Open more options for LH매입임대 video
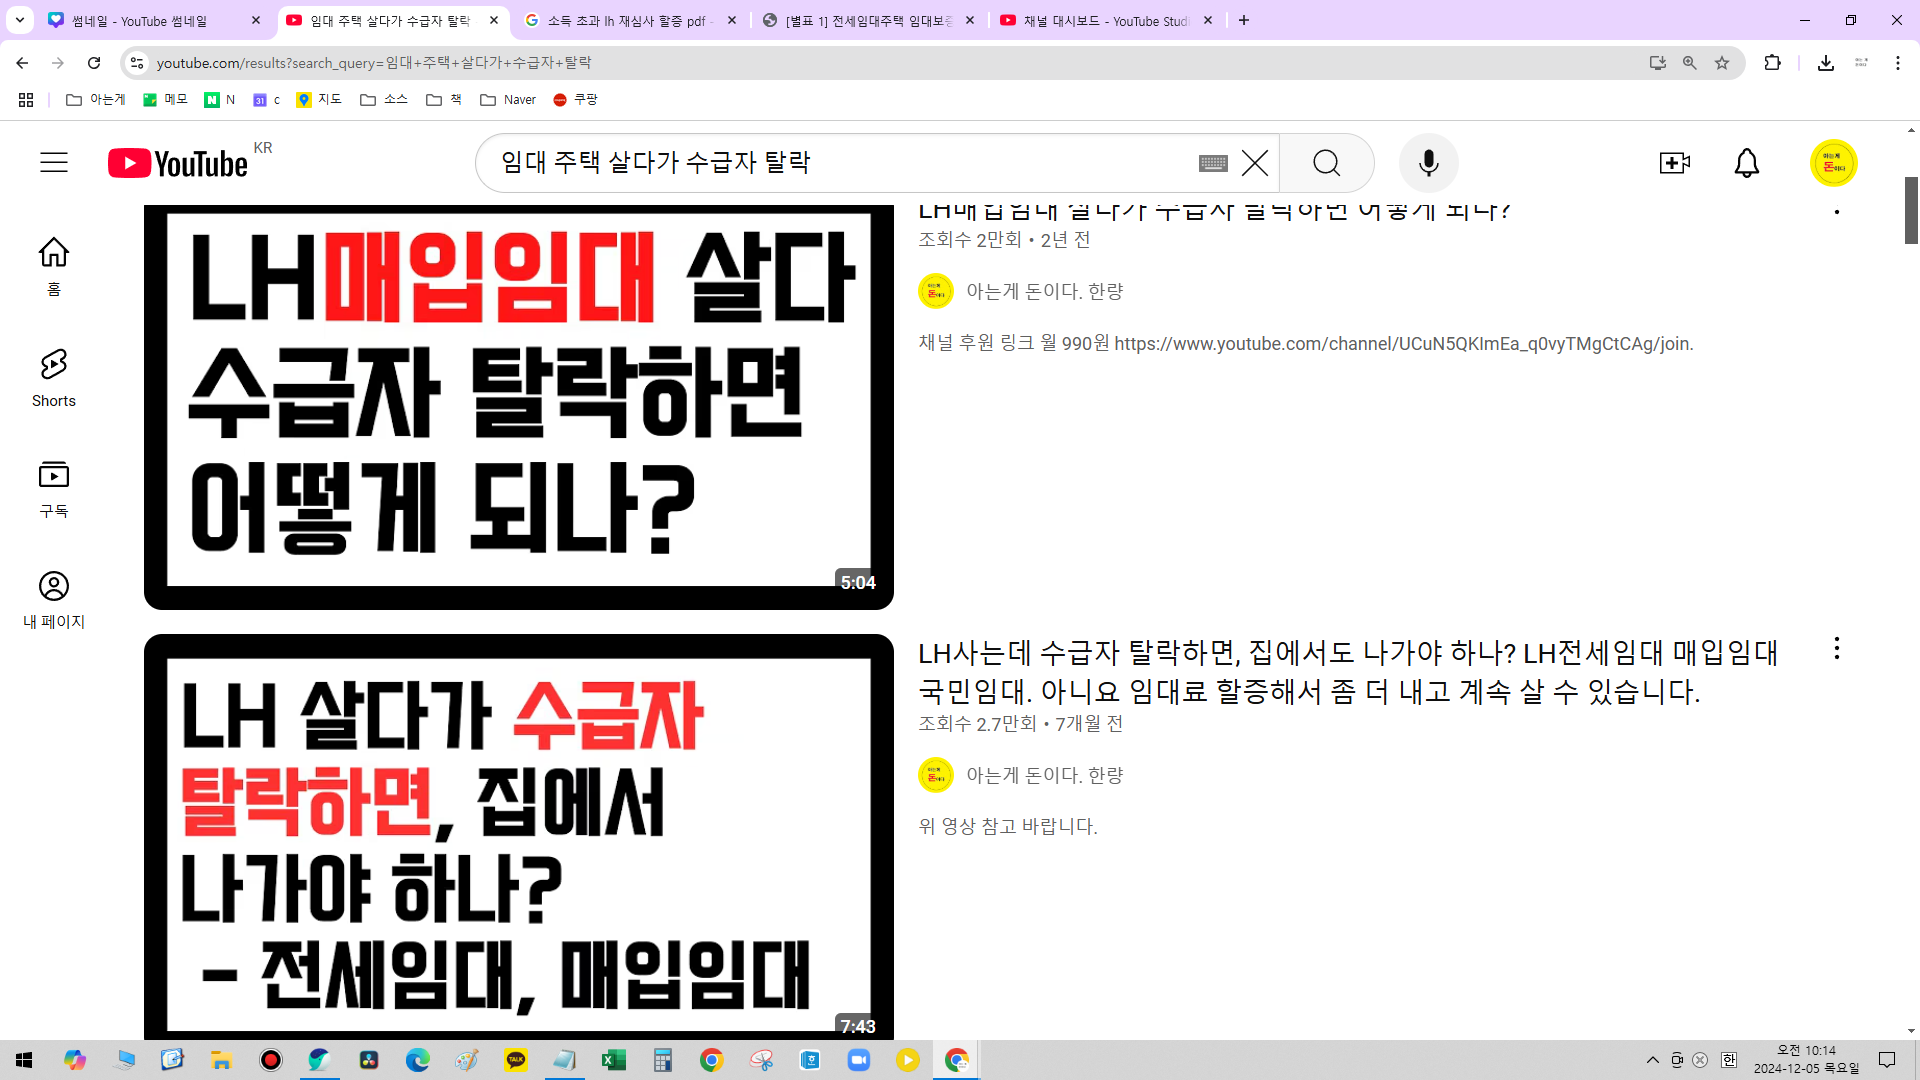The image size is (1920, 1080). click(1837, 211)
